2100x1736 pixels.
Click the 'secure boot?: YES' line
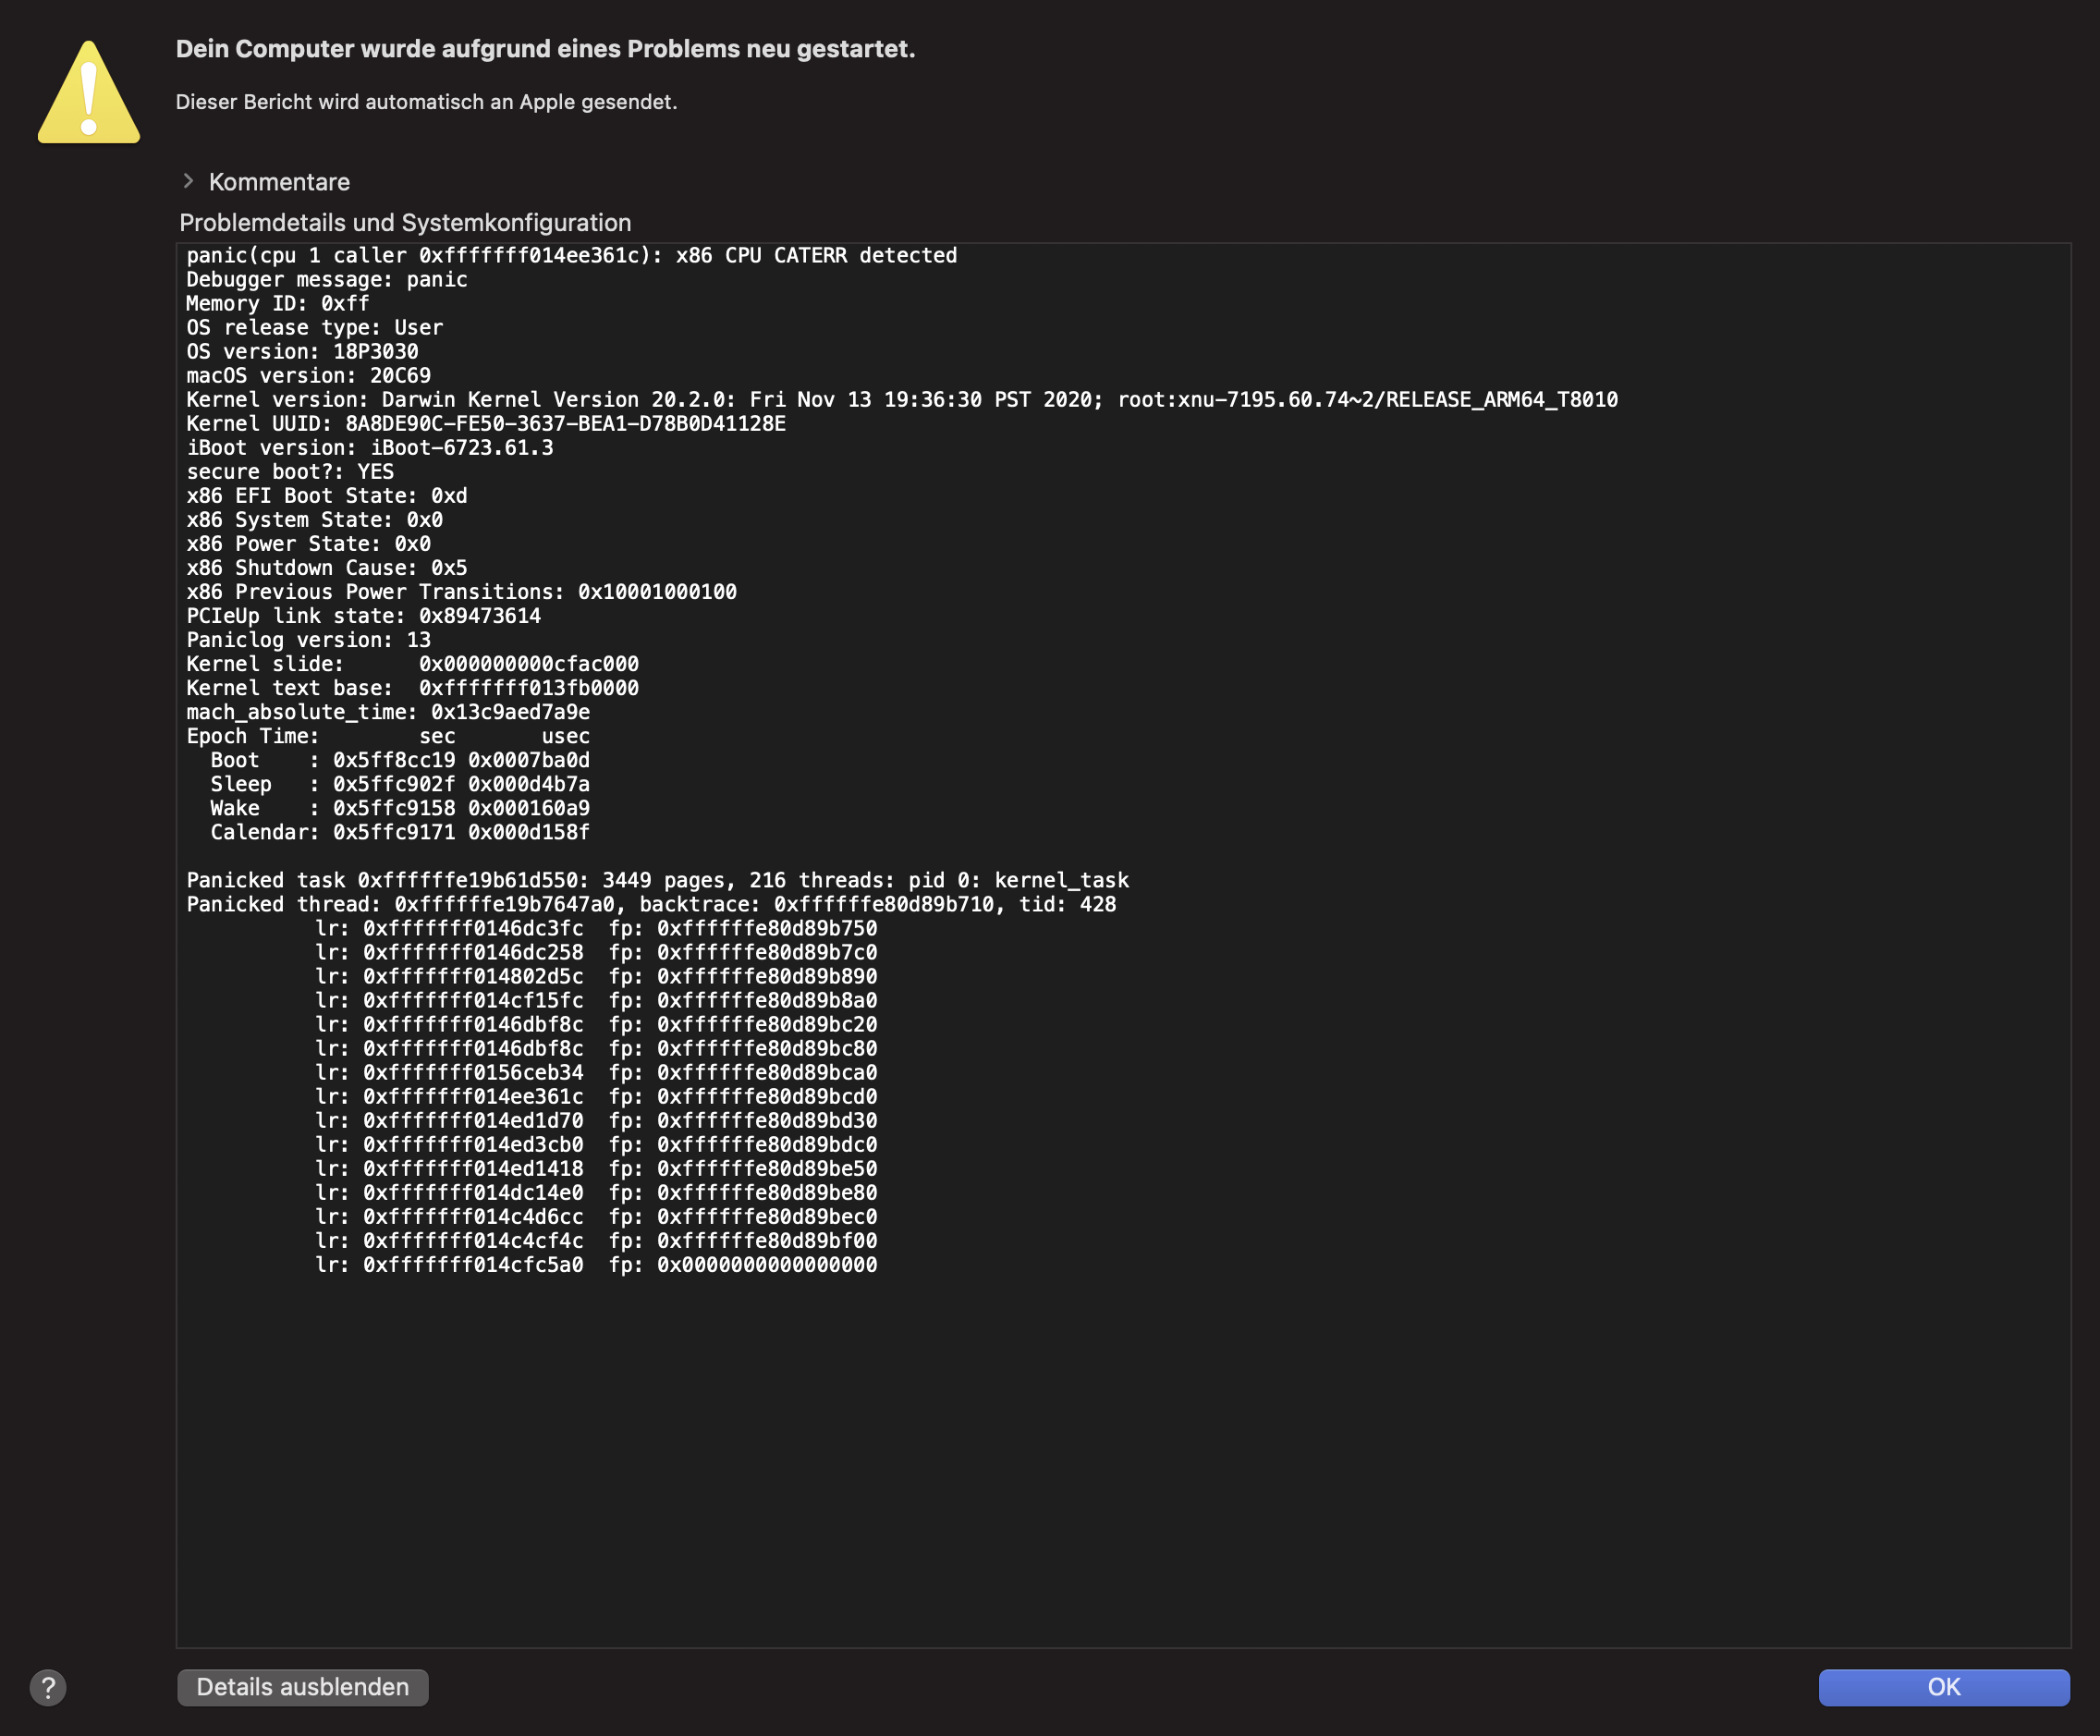[290, 472]
